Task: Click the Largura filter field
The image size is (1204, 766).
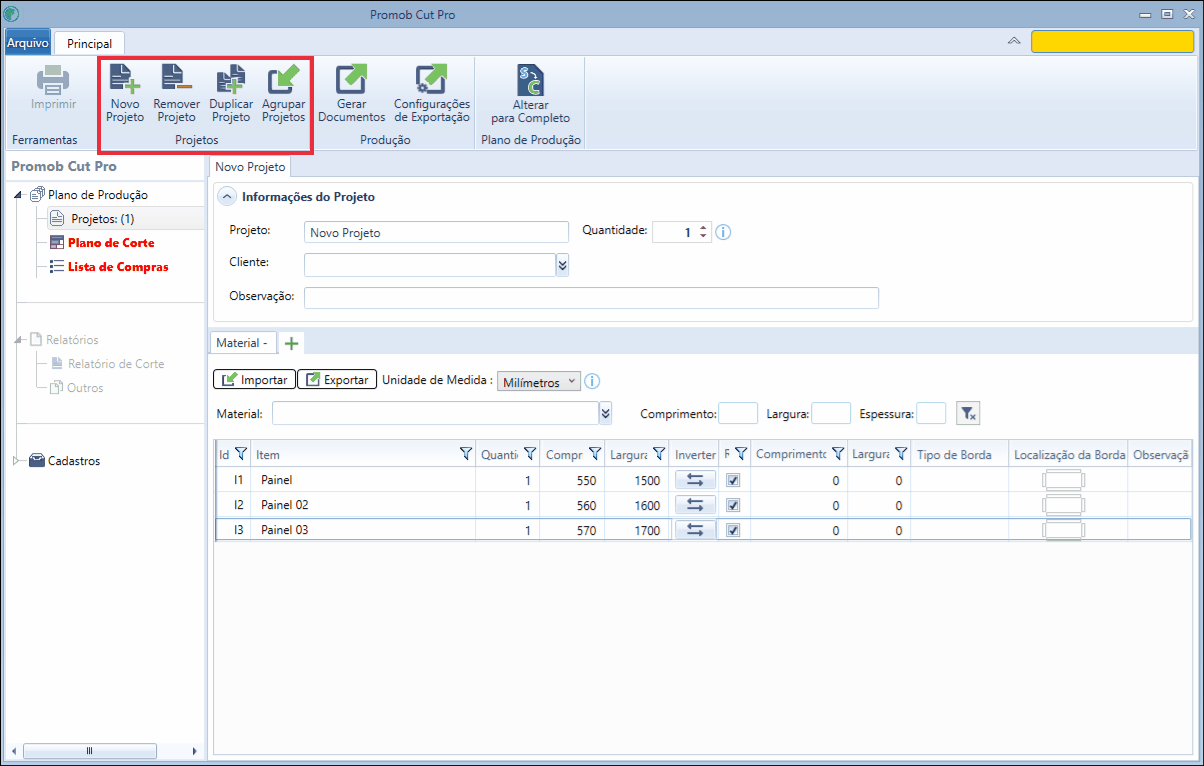Action: coord(831,413)
